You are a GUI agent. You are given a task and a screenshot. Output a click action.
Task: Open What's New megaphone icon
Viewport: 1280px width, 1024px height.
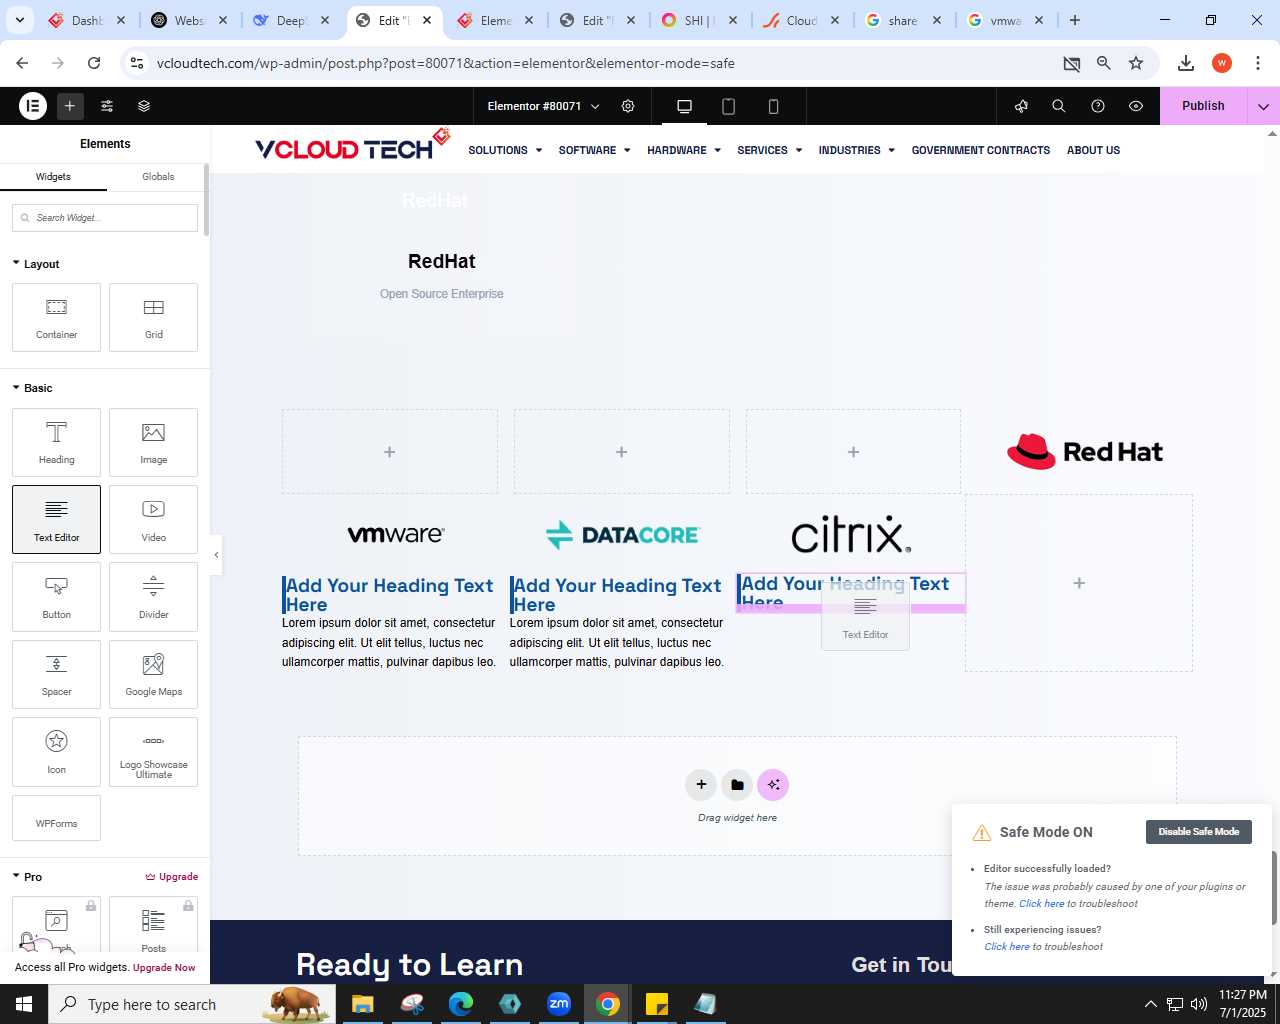1021,105
